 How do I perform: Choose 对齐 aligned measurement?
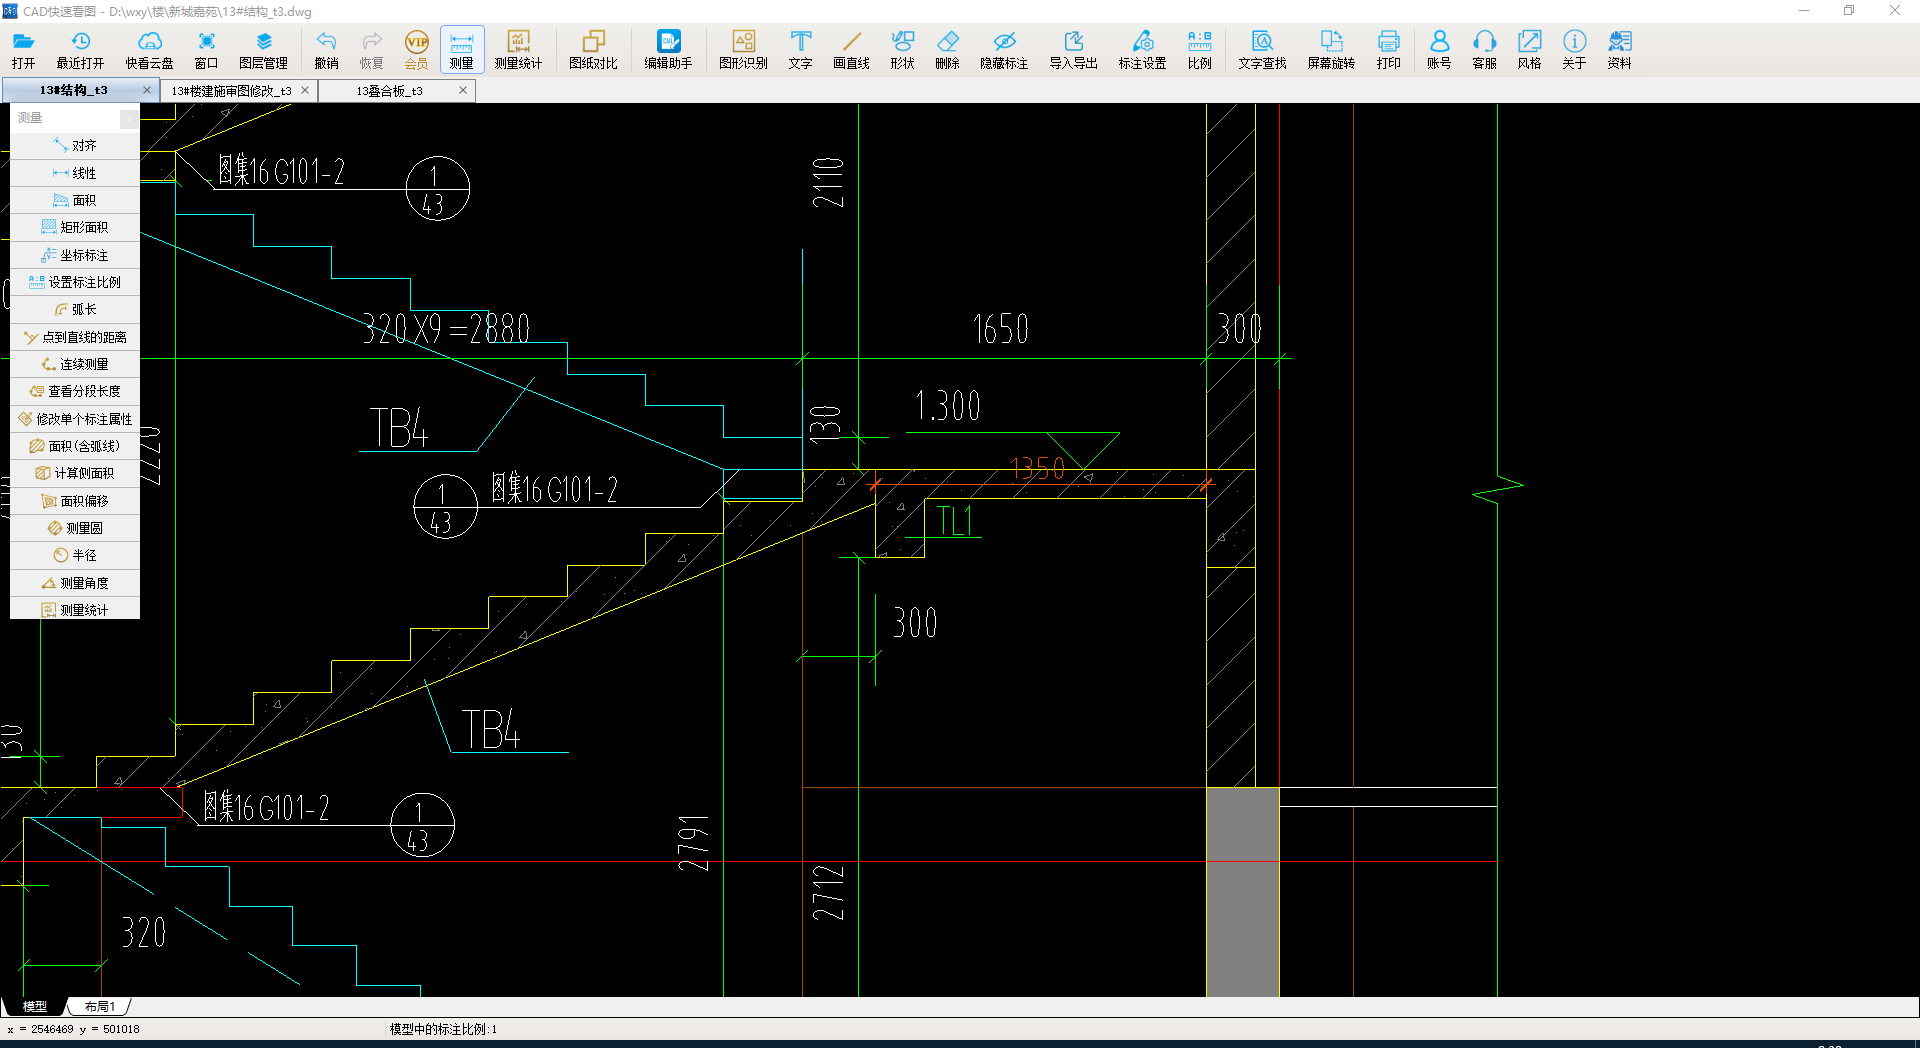[x=75, y=145]
